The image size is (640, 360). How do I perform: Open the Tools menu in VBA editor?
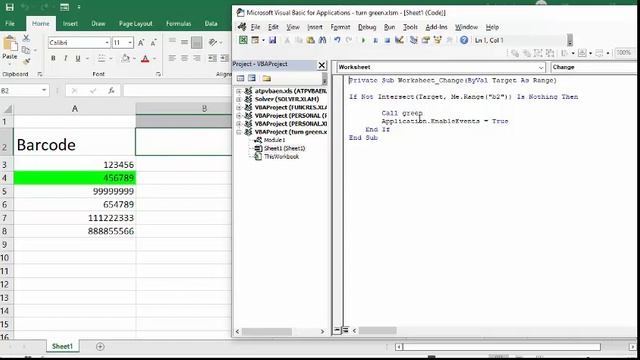click(x=410, y=27)
